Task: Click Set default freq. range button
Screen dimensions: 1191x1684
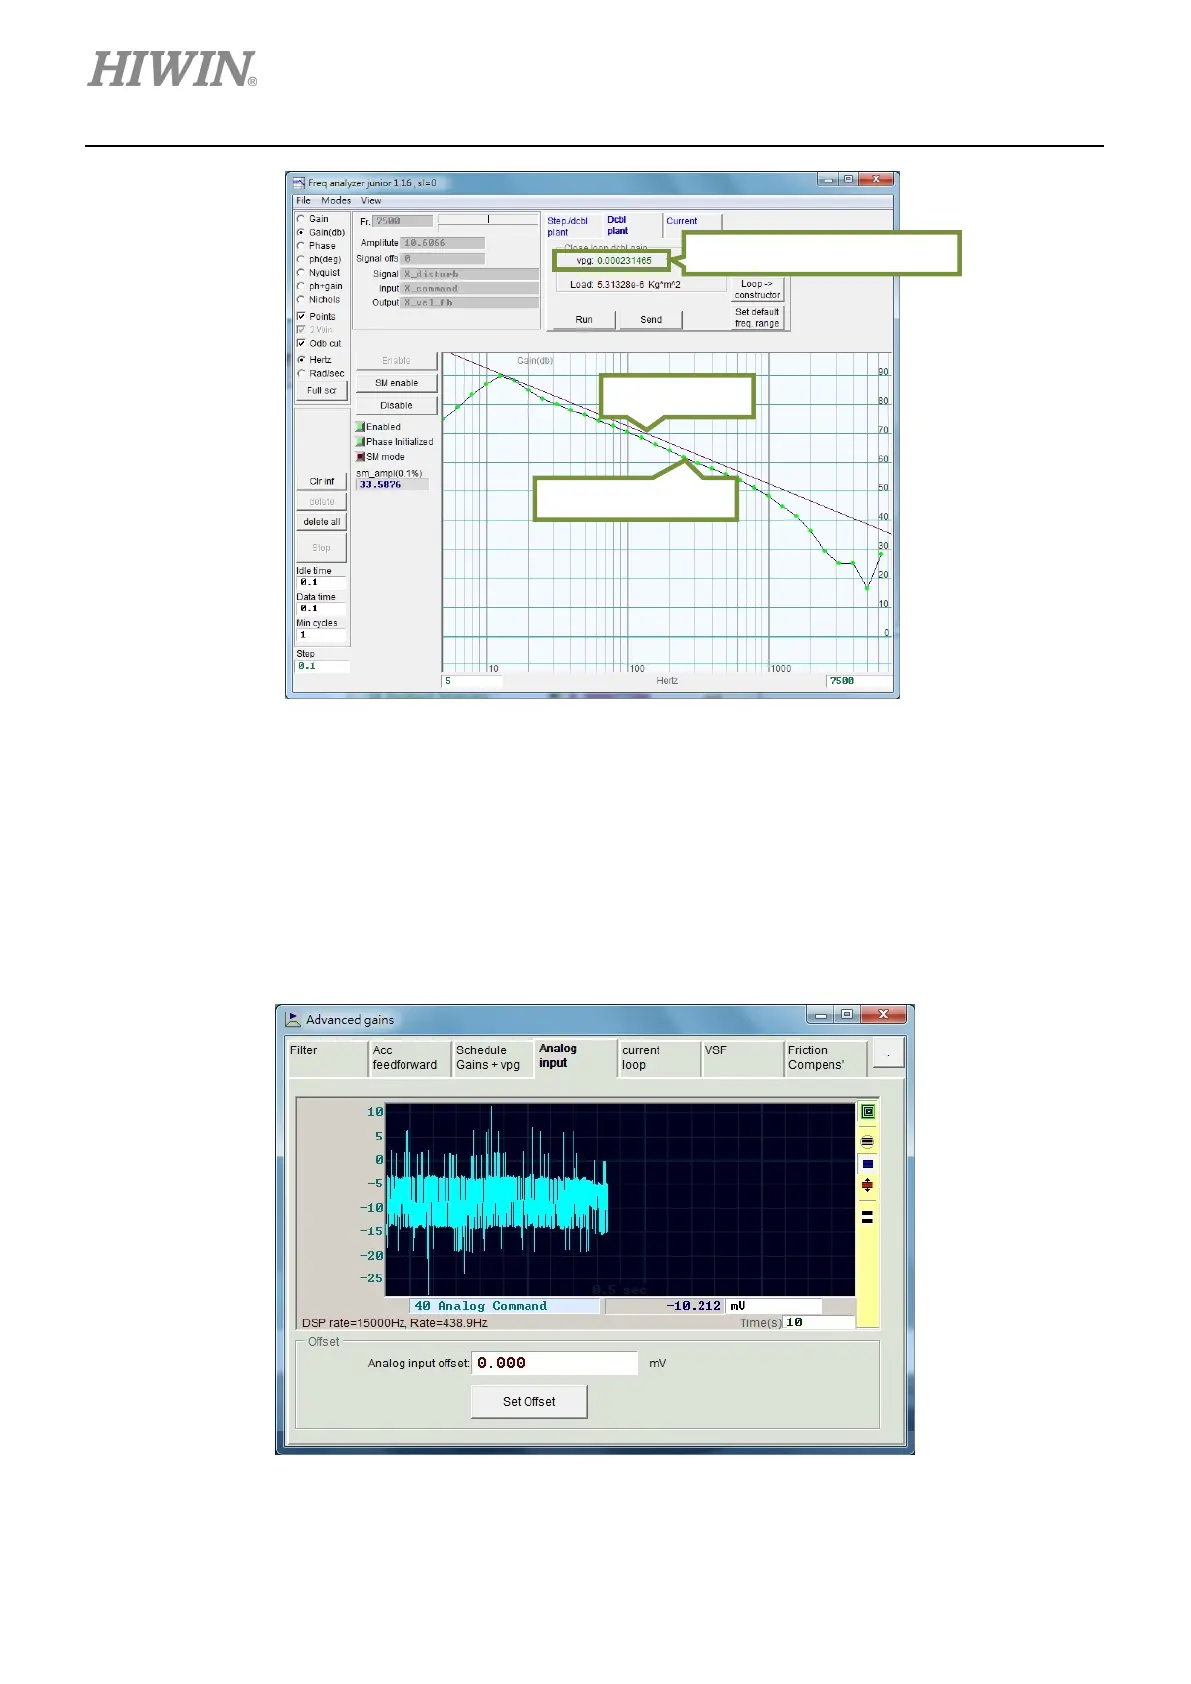Action: coord(757,318)
